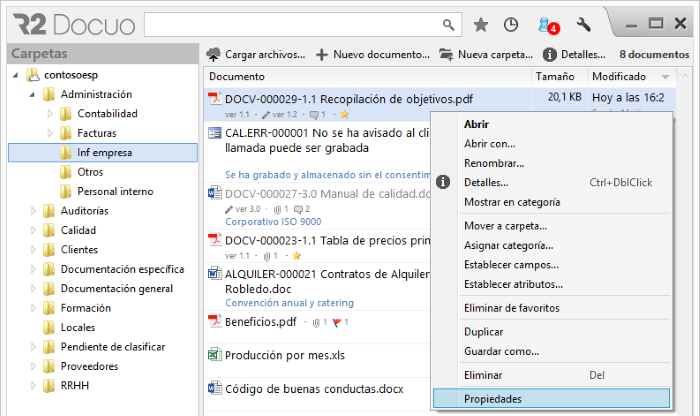This screenshot has width=700, height=416.
Task: Open the recent history clock icon
Action: [x=511, y=25]
